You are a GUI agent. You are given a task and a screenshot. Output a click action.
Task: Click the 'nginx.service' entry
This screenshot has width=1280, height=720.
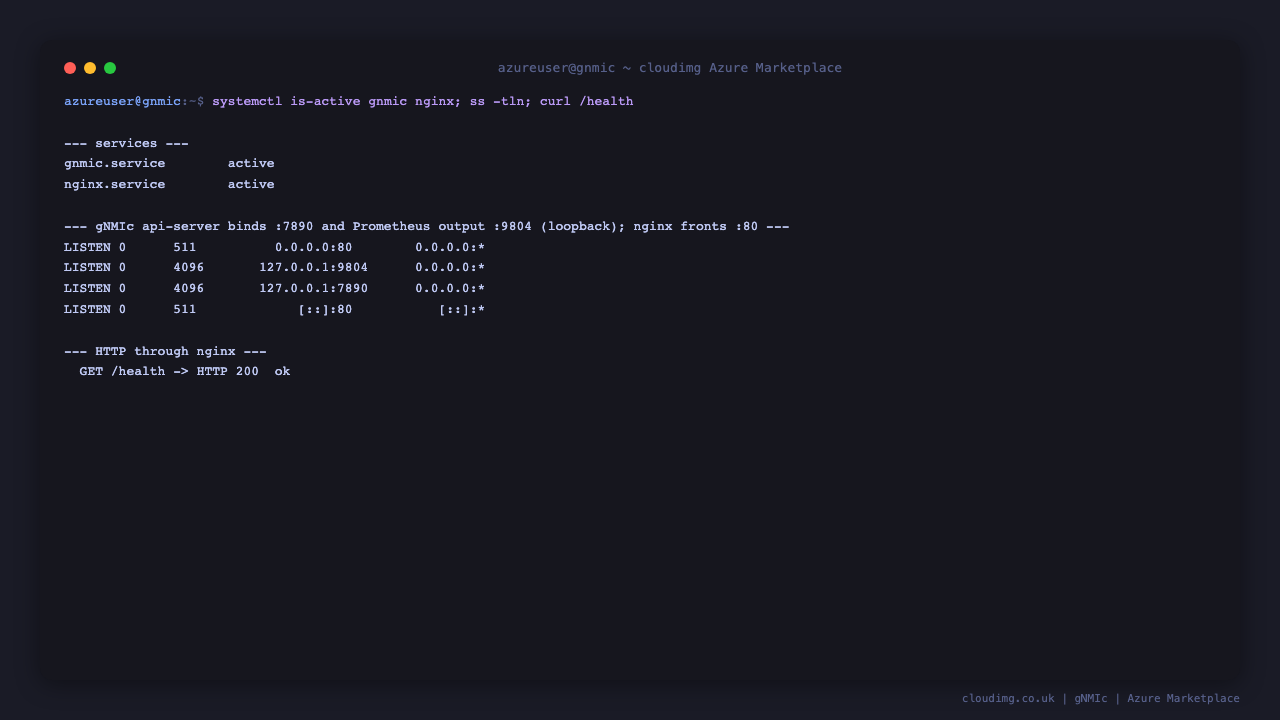pos(115,184)
